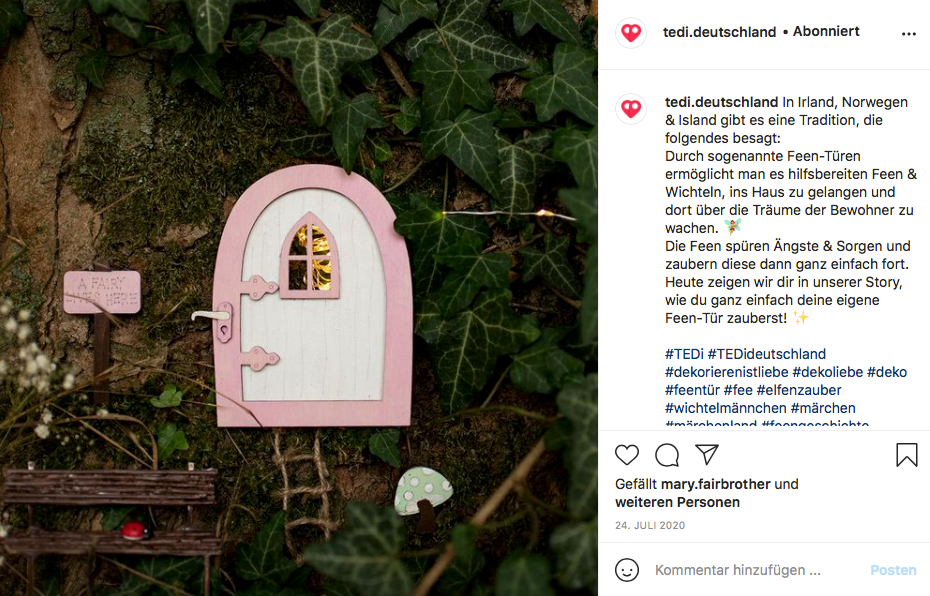Like the post with the heart icon
The height and width of the screenshot is (596, 930).
(626, 455)
